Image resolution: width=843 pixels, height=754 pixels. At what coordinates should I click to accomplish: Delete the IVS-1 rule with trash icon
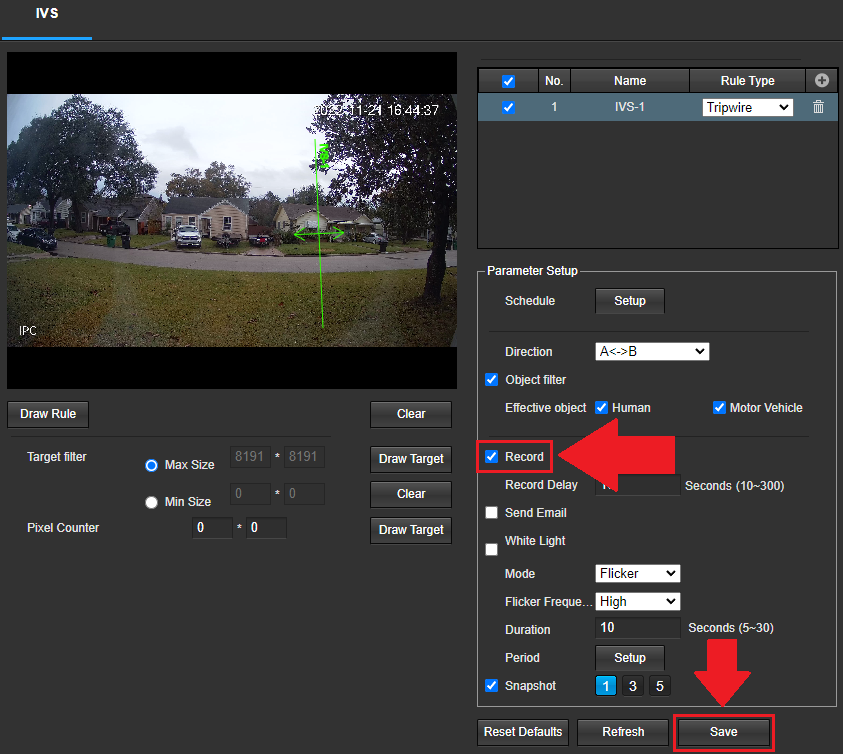tap(818, 106)
